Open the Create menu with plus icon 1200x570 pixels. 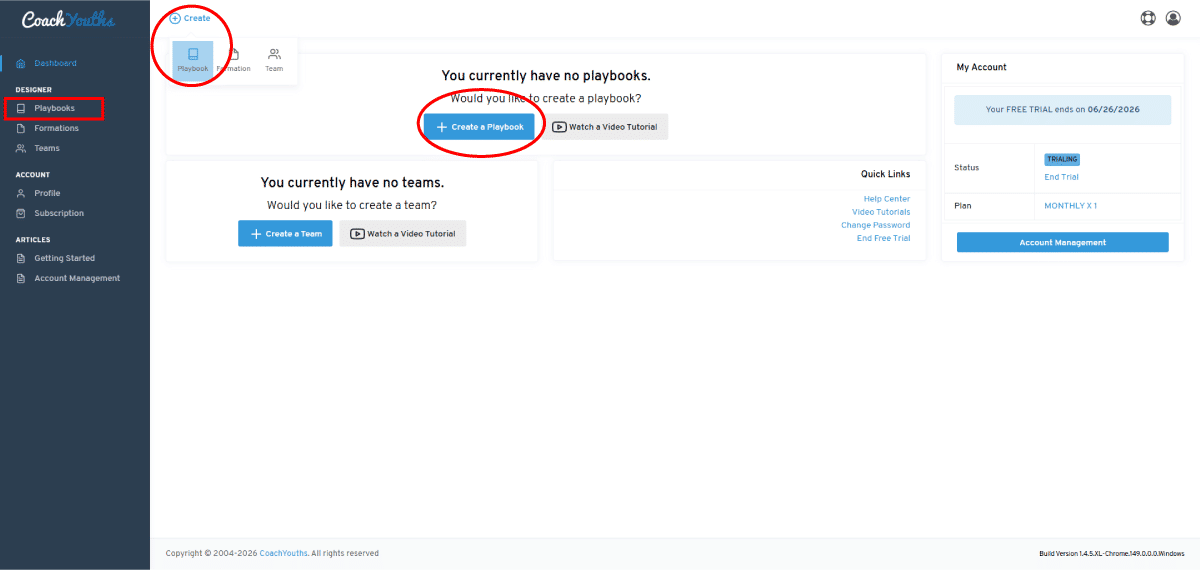[190, 18]
